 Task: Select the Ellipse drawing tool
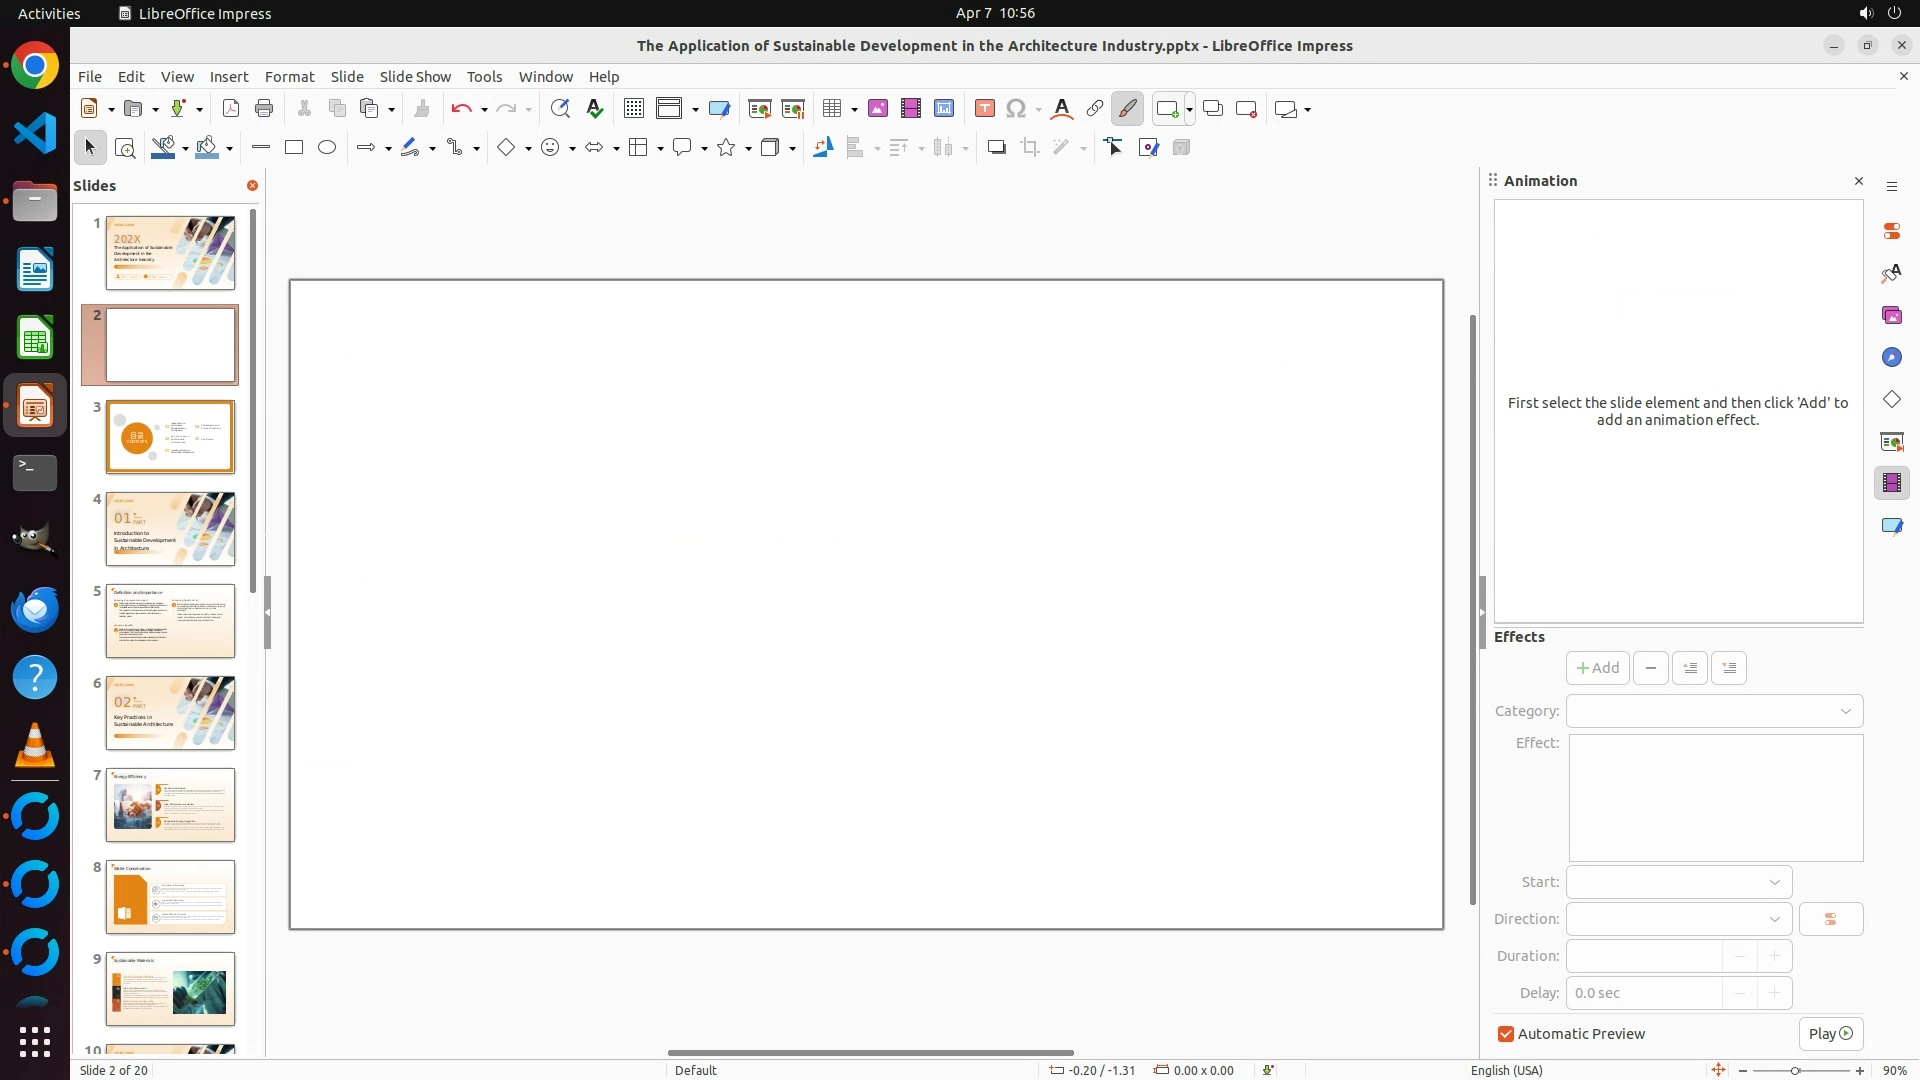click(x=327, y=148)
